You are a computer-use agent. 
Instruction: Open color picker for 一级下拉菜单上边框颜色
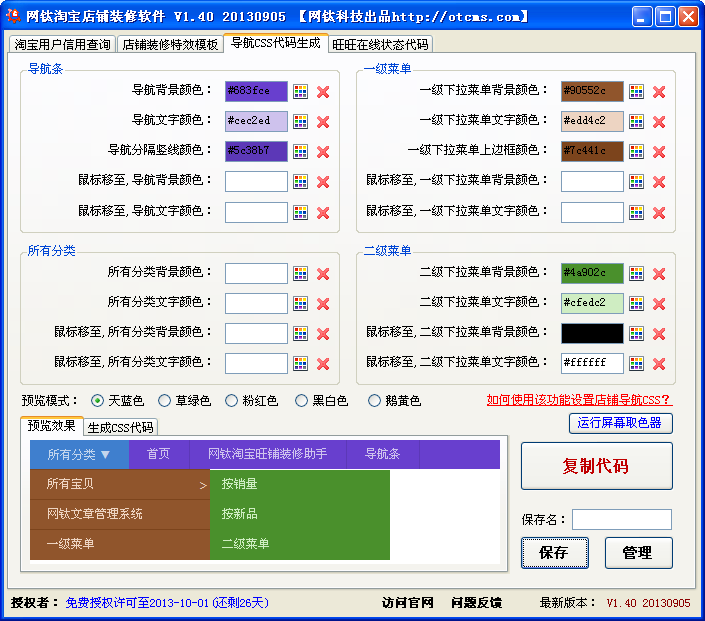point(637,152)
